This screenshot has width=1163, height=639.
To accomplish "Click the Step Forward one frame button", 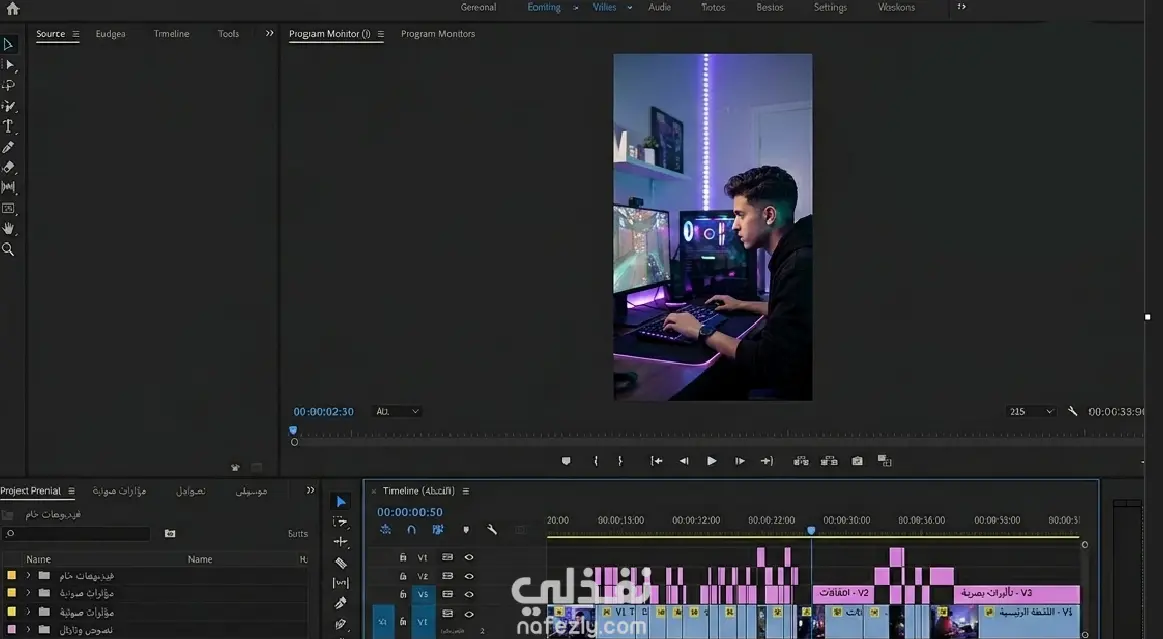I will click(x=740, y=461).
